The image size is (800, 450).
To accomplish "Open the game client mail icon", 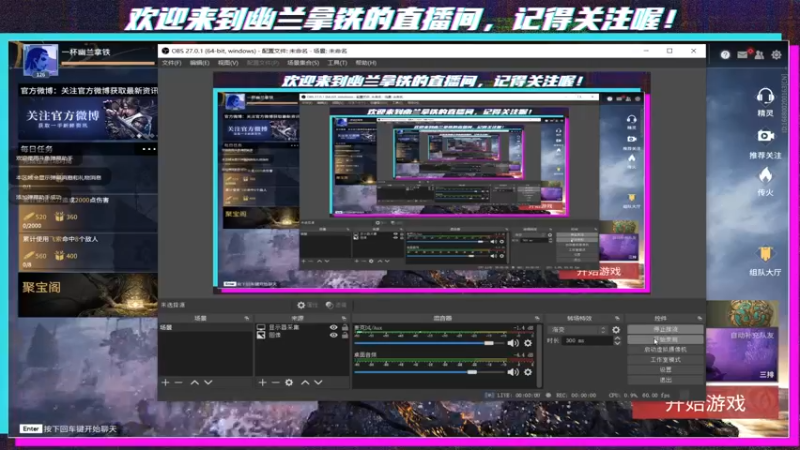I will (742, 55).
